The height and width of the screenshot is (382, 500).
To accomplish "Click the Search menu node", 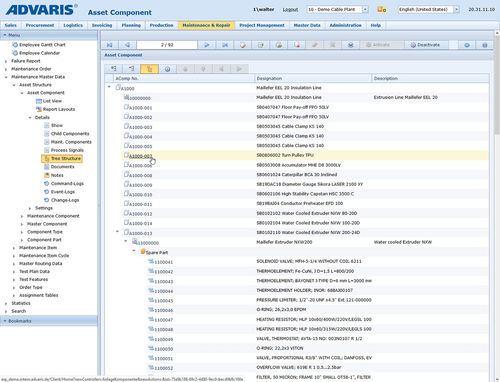I will coord(19,311).
